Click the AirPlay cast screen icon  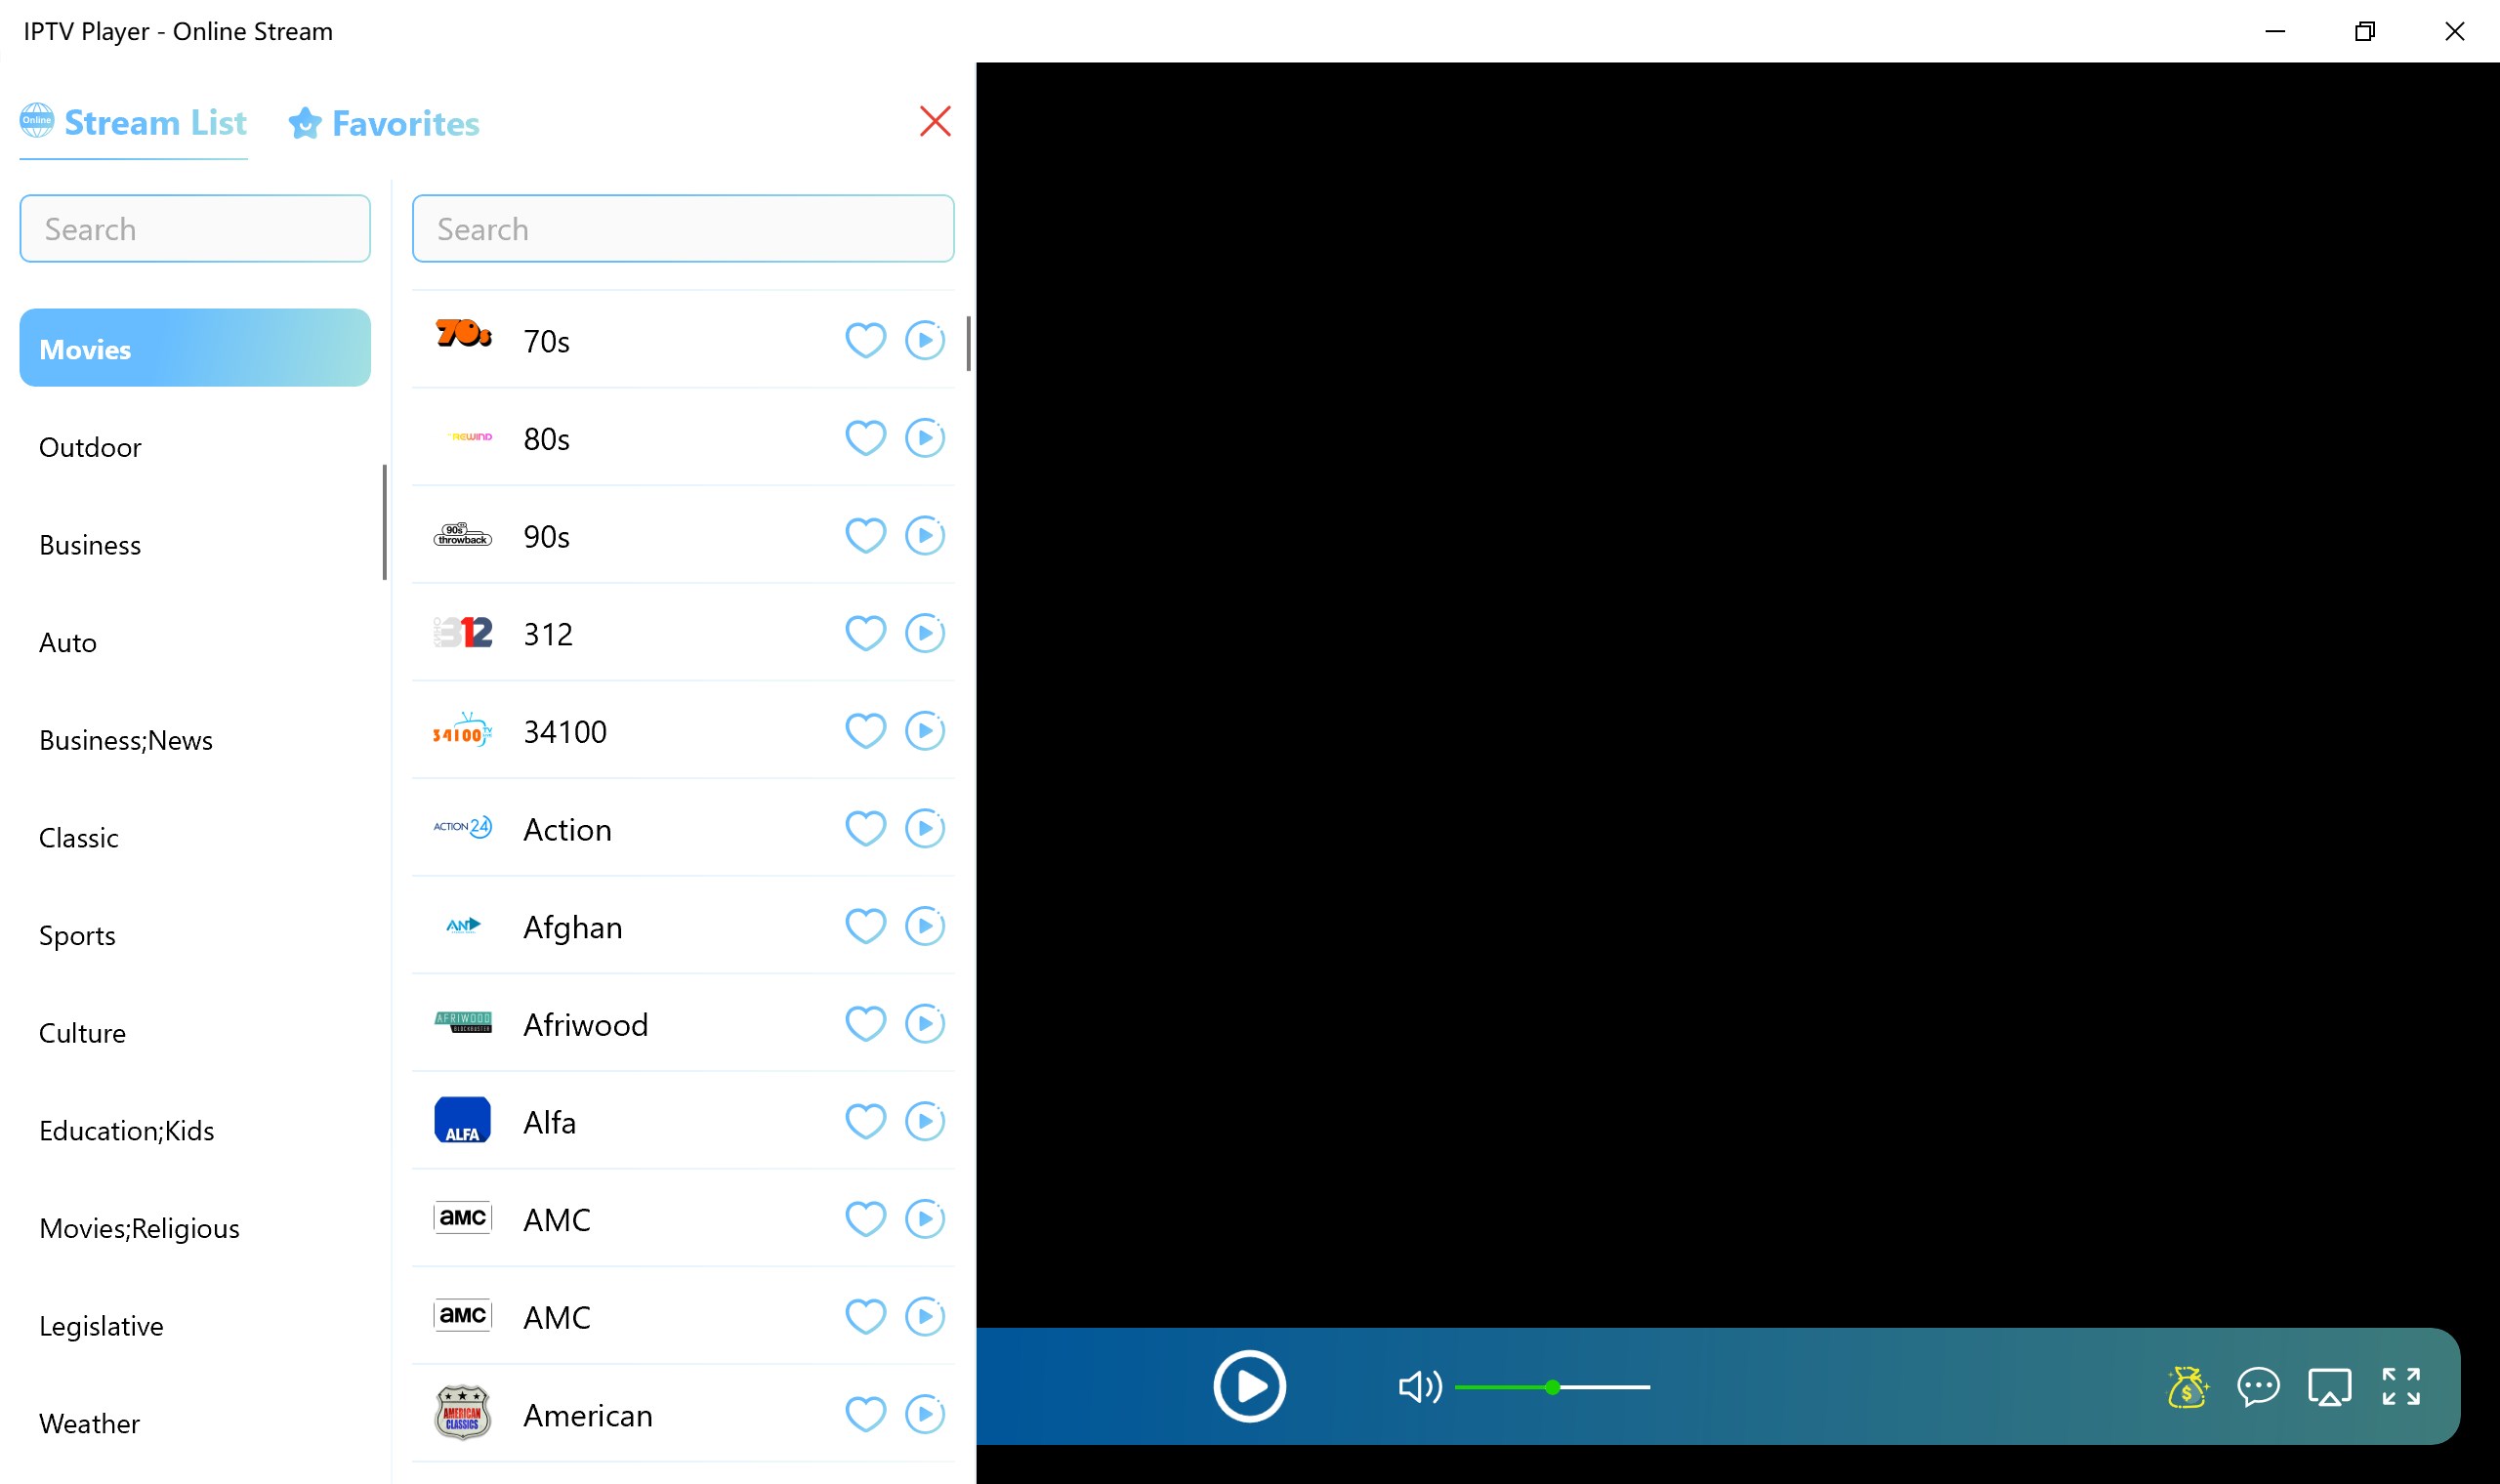coord(2329,1387)
